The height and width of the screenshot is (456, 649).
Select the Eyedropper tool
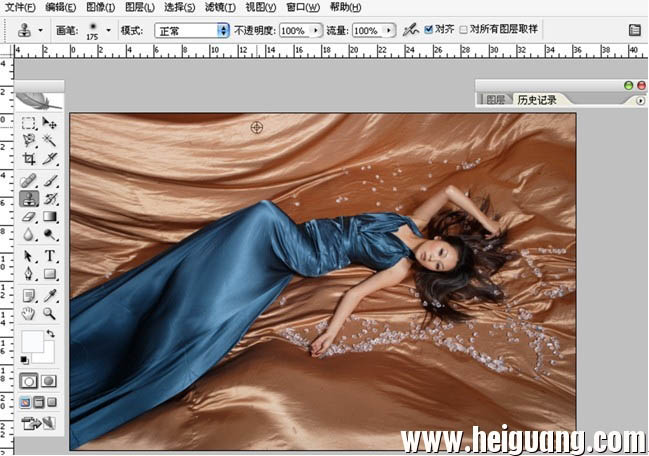pyautogui.click(x=50, y=295)
